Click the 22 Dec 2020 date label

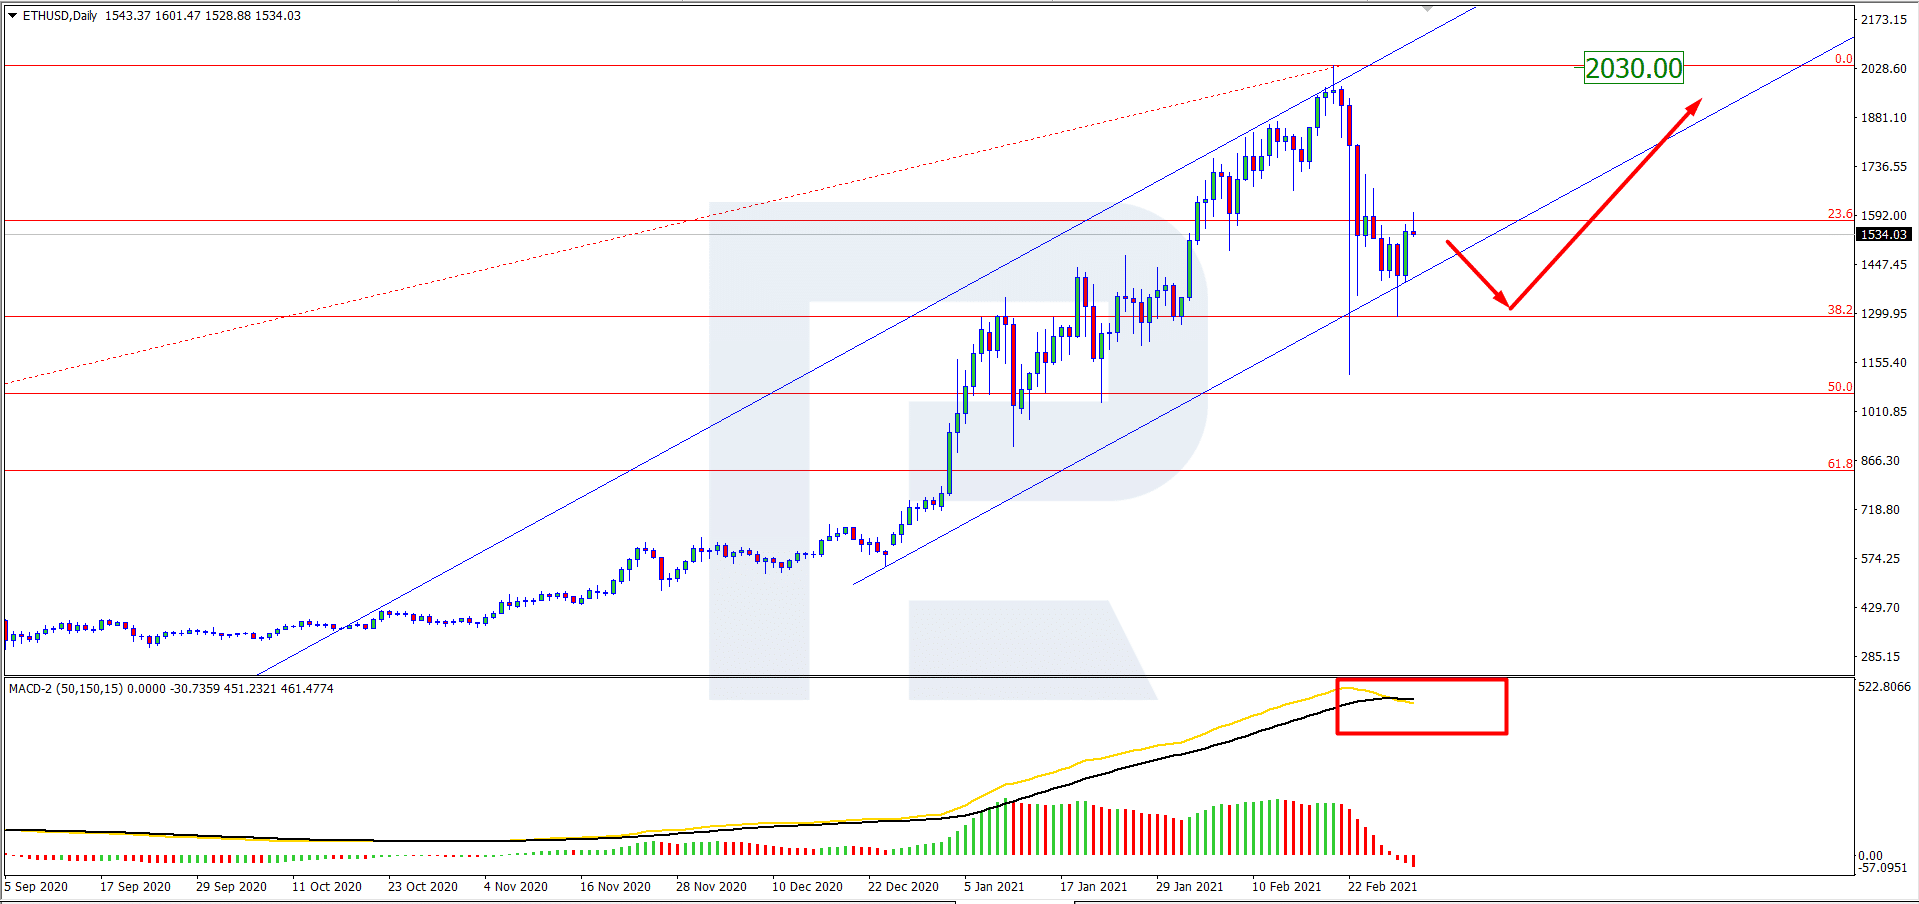coord(903,887)
